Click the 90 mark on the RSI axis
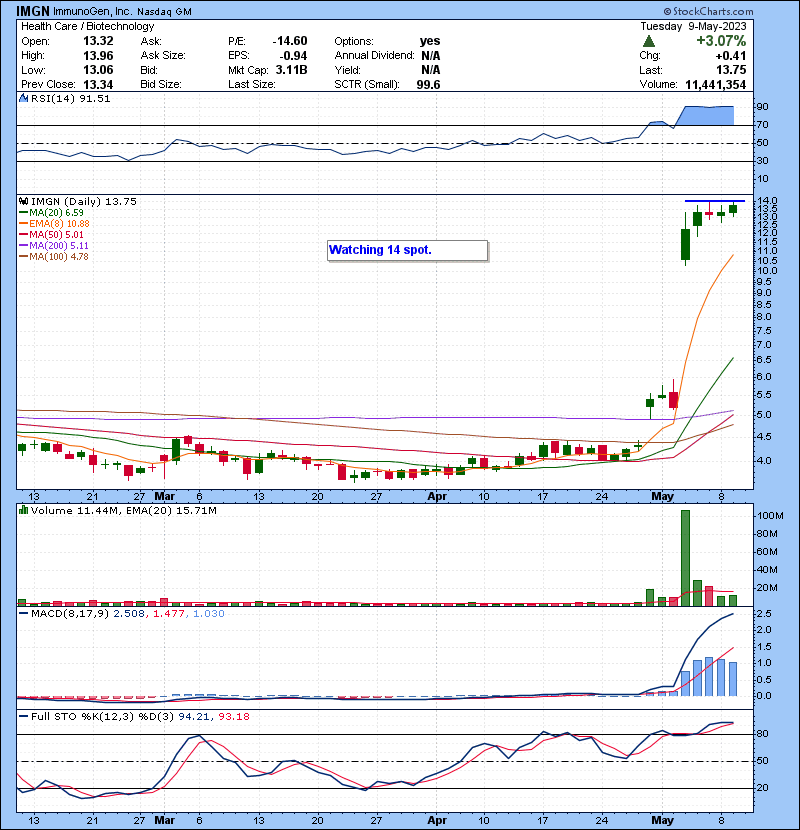 click(762, 107)
